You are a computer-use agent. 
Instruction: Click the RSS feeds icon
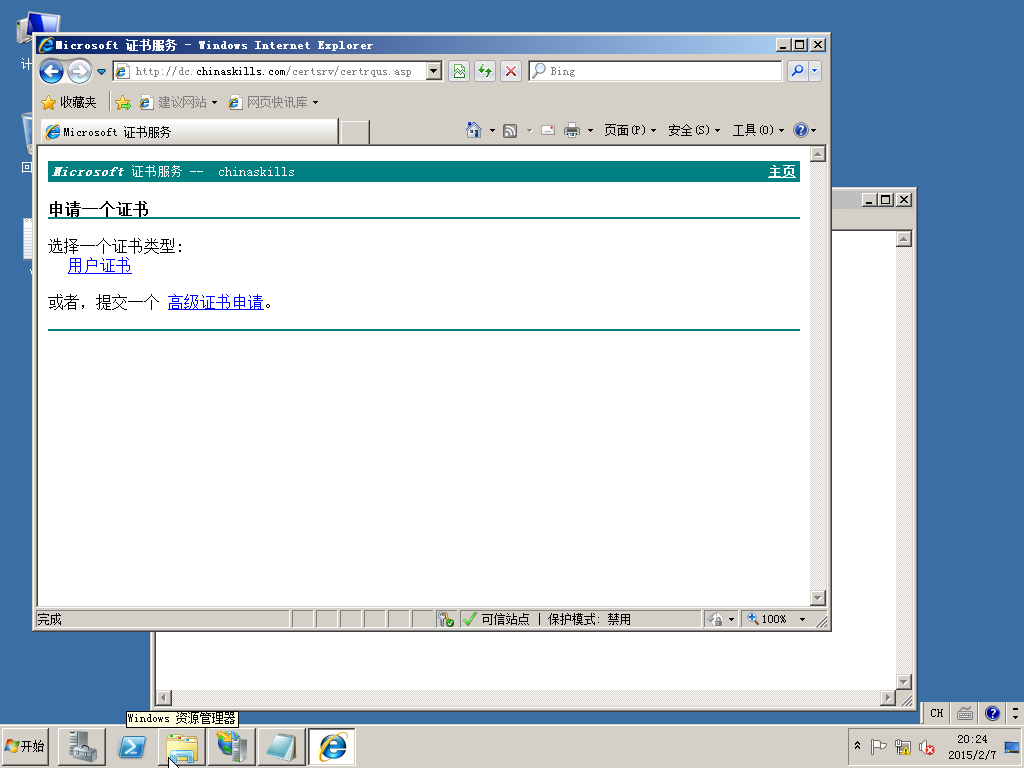[510, 131]
